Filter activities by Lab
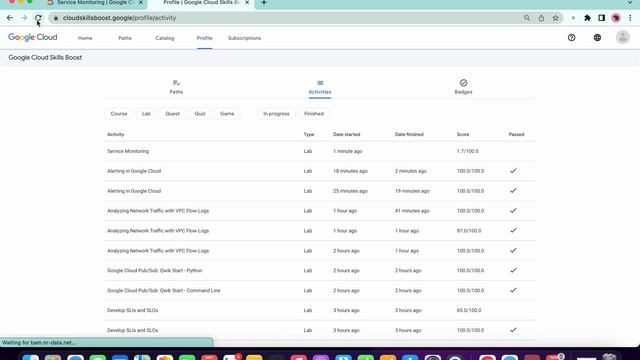640x360 pixels. pyautogui.click(x=146, y=113)
